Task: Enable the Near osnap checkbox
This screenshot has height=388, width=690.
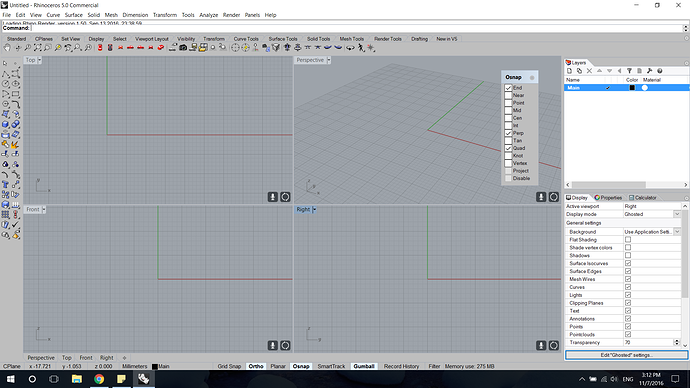Action: coord(508,95)
